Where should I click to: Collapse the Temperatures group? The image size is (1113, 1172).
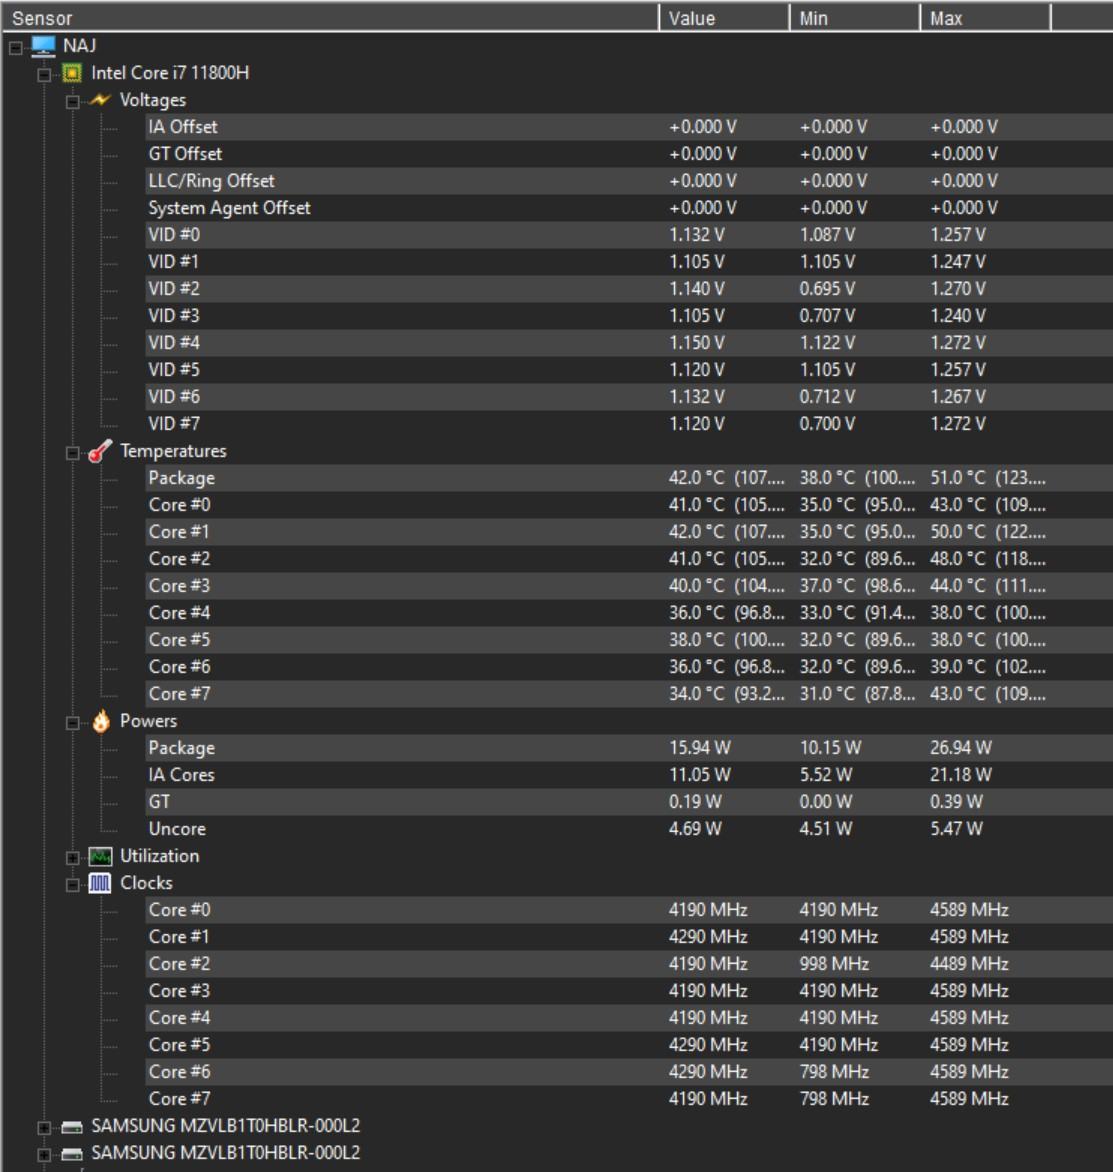pyautogui.click(x=73, y=454)
